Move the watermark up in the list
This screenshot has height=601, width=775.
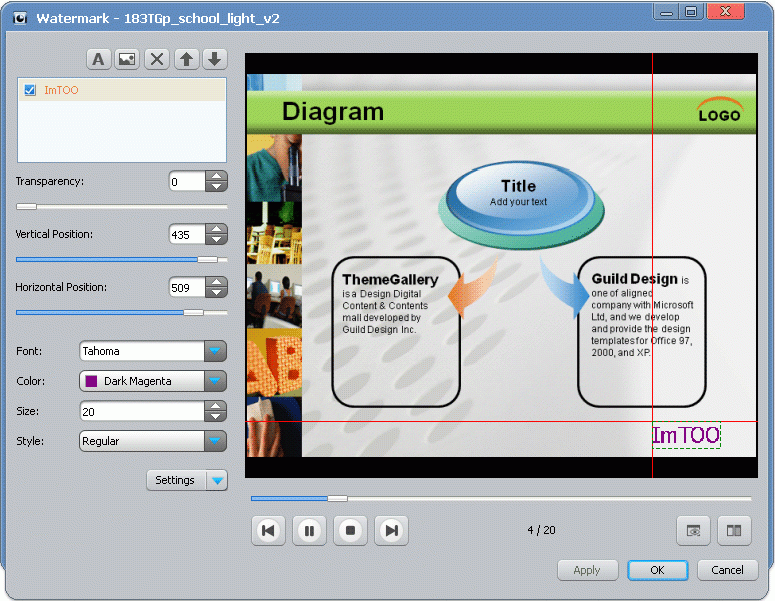(x=186, y=59)
